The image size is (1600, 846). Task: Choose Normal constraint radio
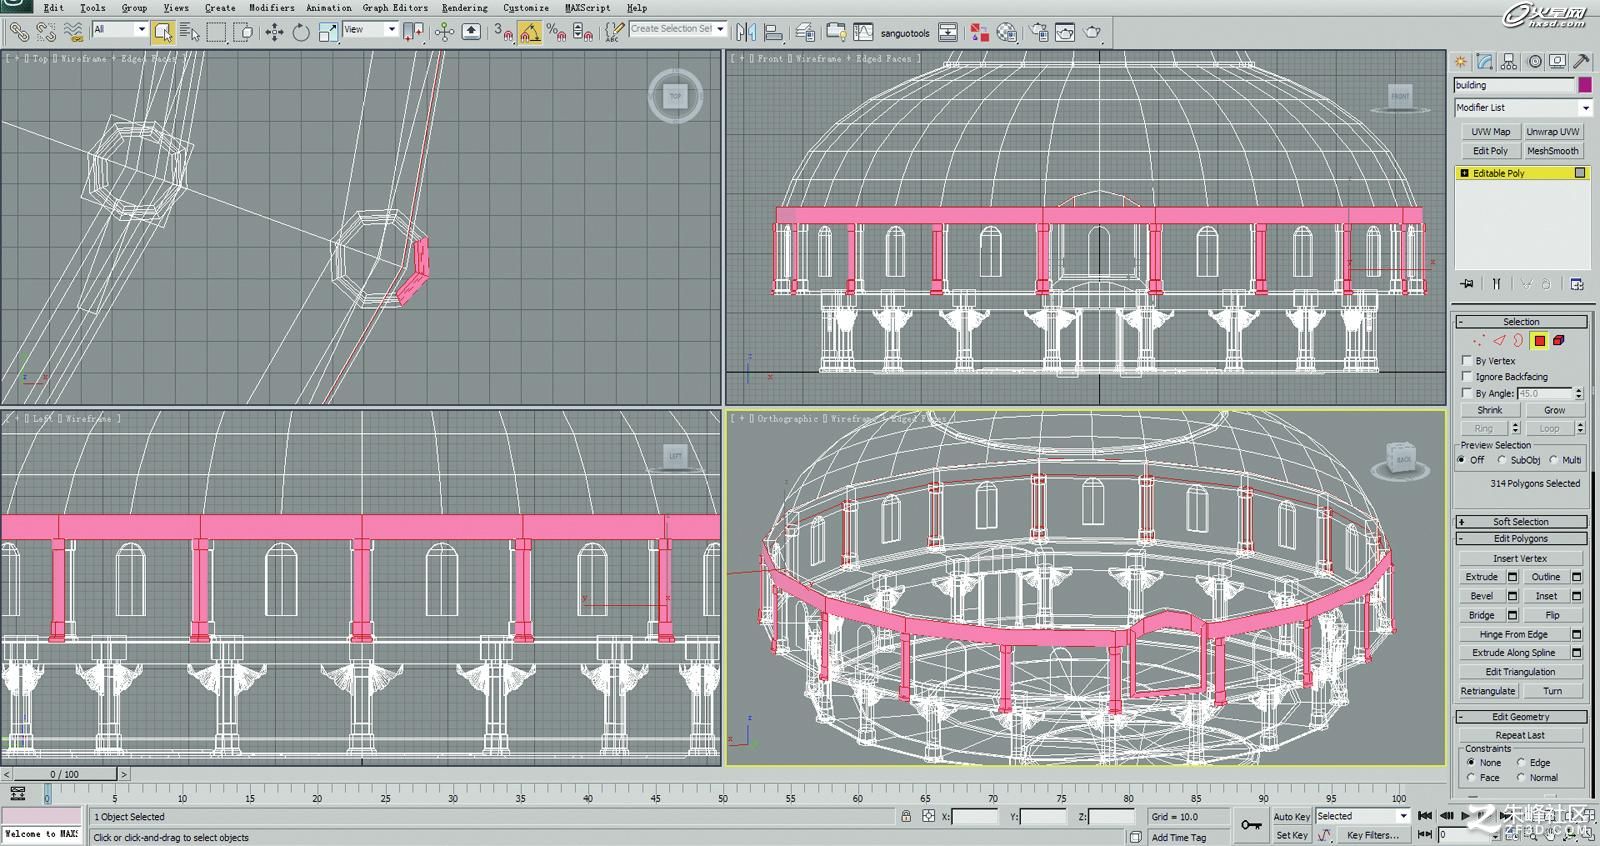coord(1521,777)
